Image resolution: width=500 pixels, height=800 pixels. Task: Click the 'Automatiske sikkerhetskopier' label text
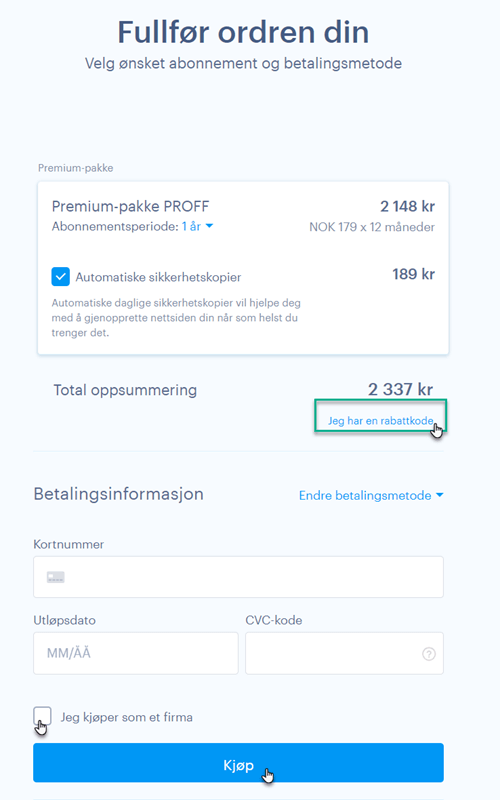point(158,277)
